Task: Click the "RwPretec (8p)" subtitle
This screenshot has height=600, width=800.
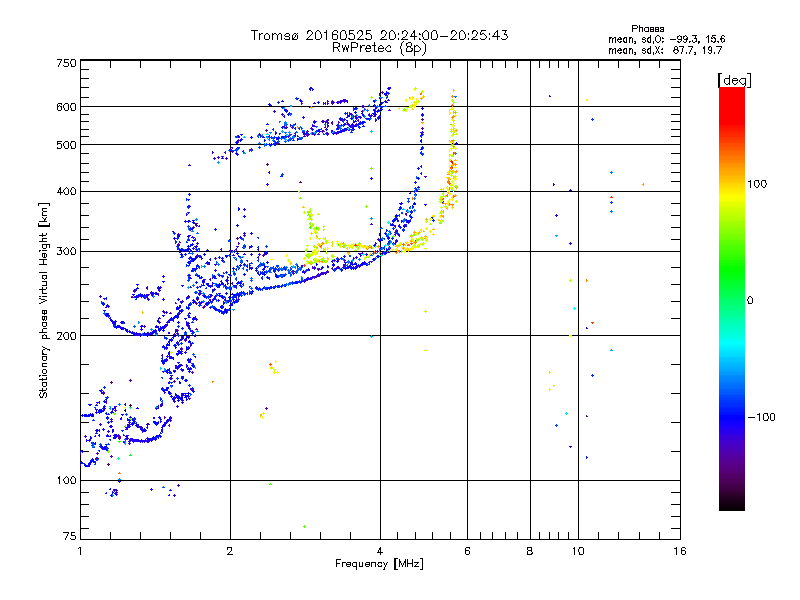Action: 379,48
